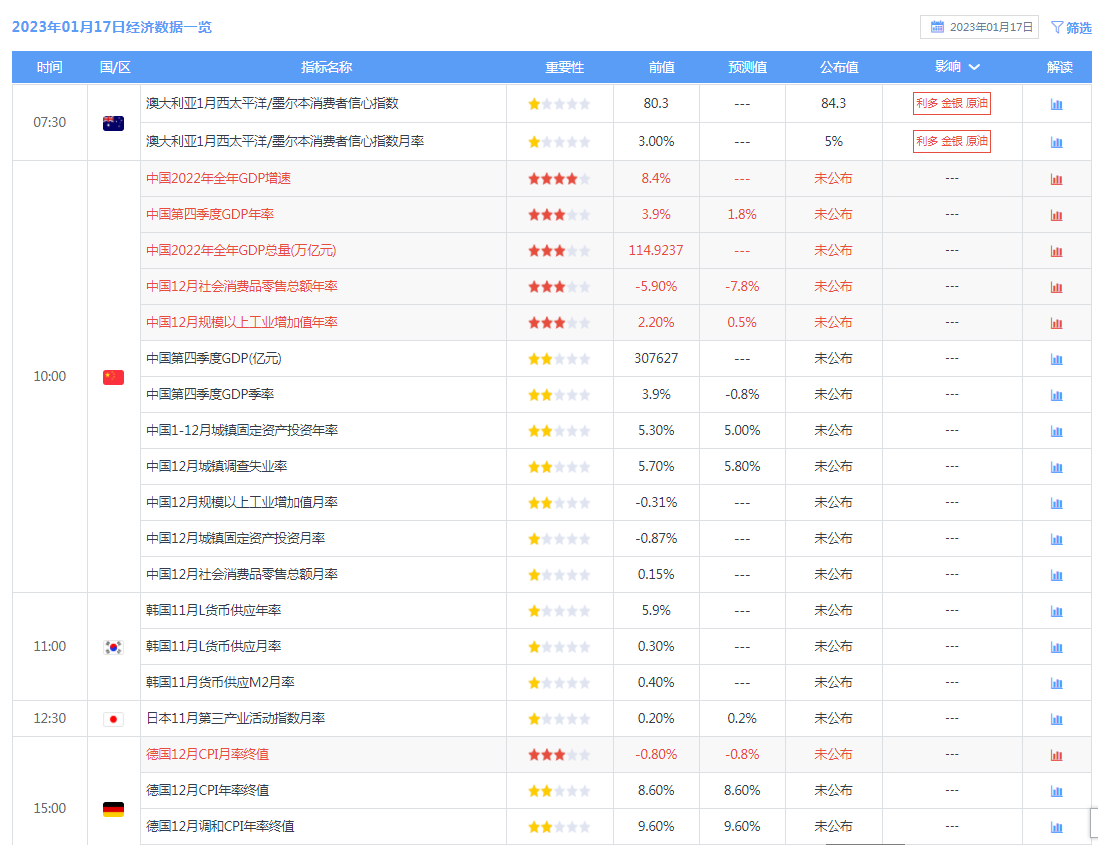
Task: Click the Australia flag icon
Action: click(x=113, y=123)
